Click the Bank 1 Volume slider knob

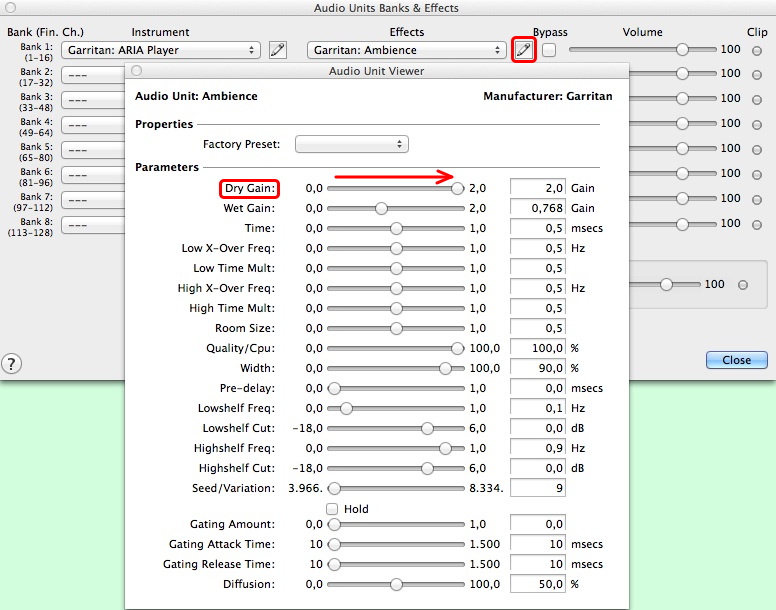point(682,50)
